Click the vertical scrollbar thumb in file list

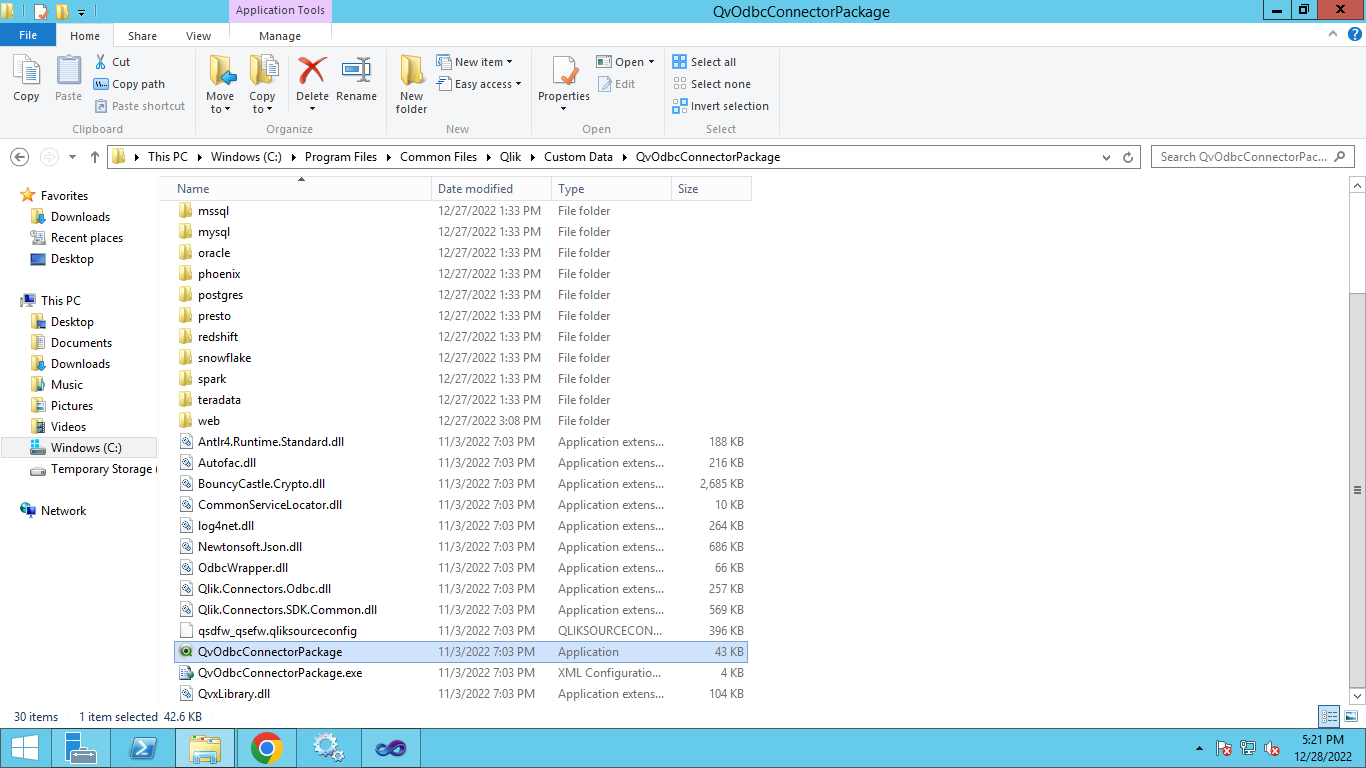pos(1357,490)
